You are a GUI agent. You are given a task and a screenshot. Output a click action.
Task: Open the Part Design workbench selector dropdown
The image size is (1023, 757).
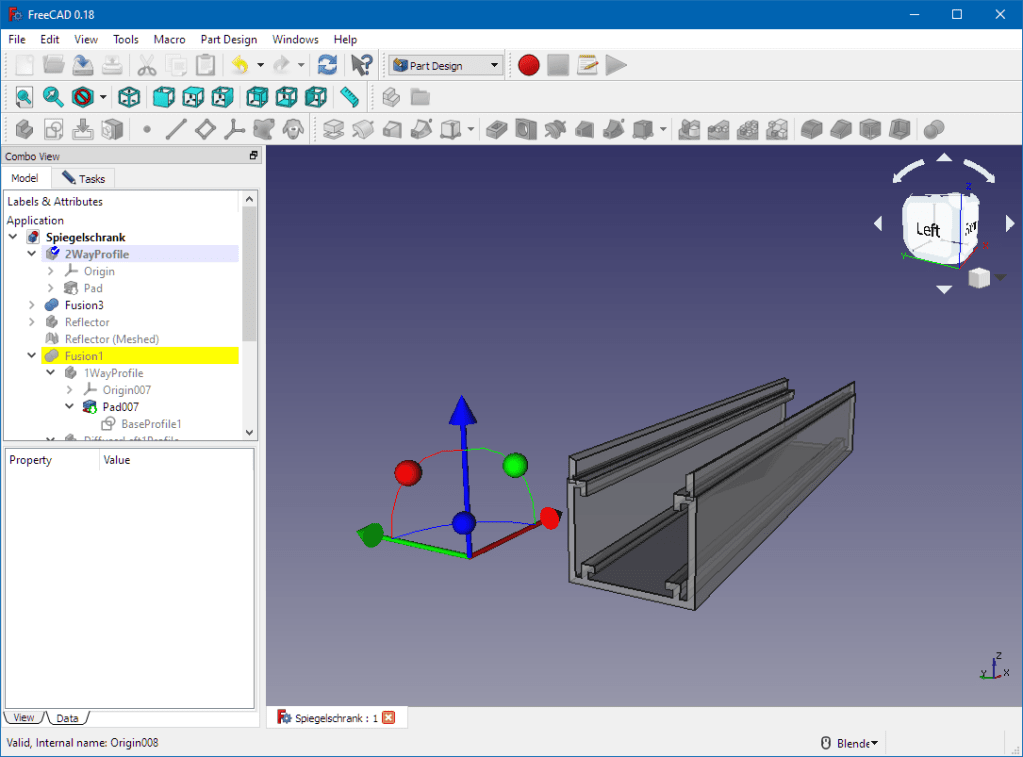[446, 65]
